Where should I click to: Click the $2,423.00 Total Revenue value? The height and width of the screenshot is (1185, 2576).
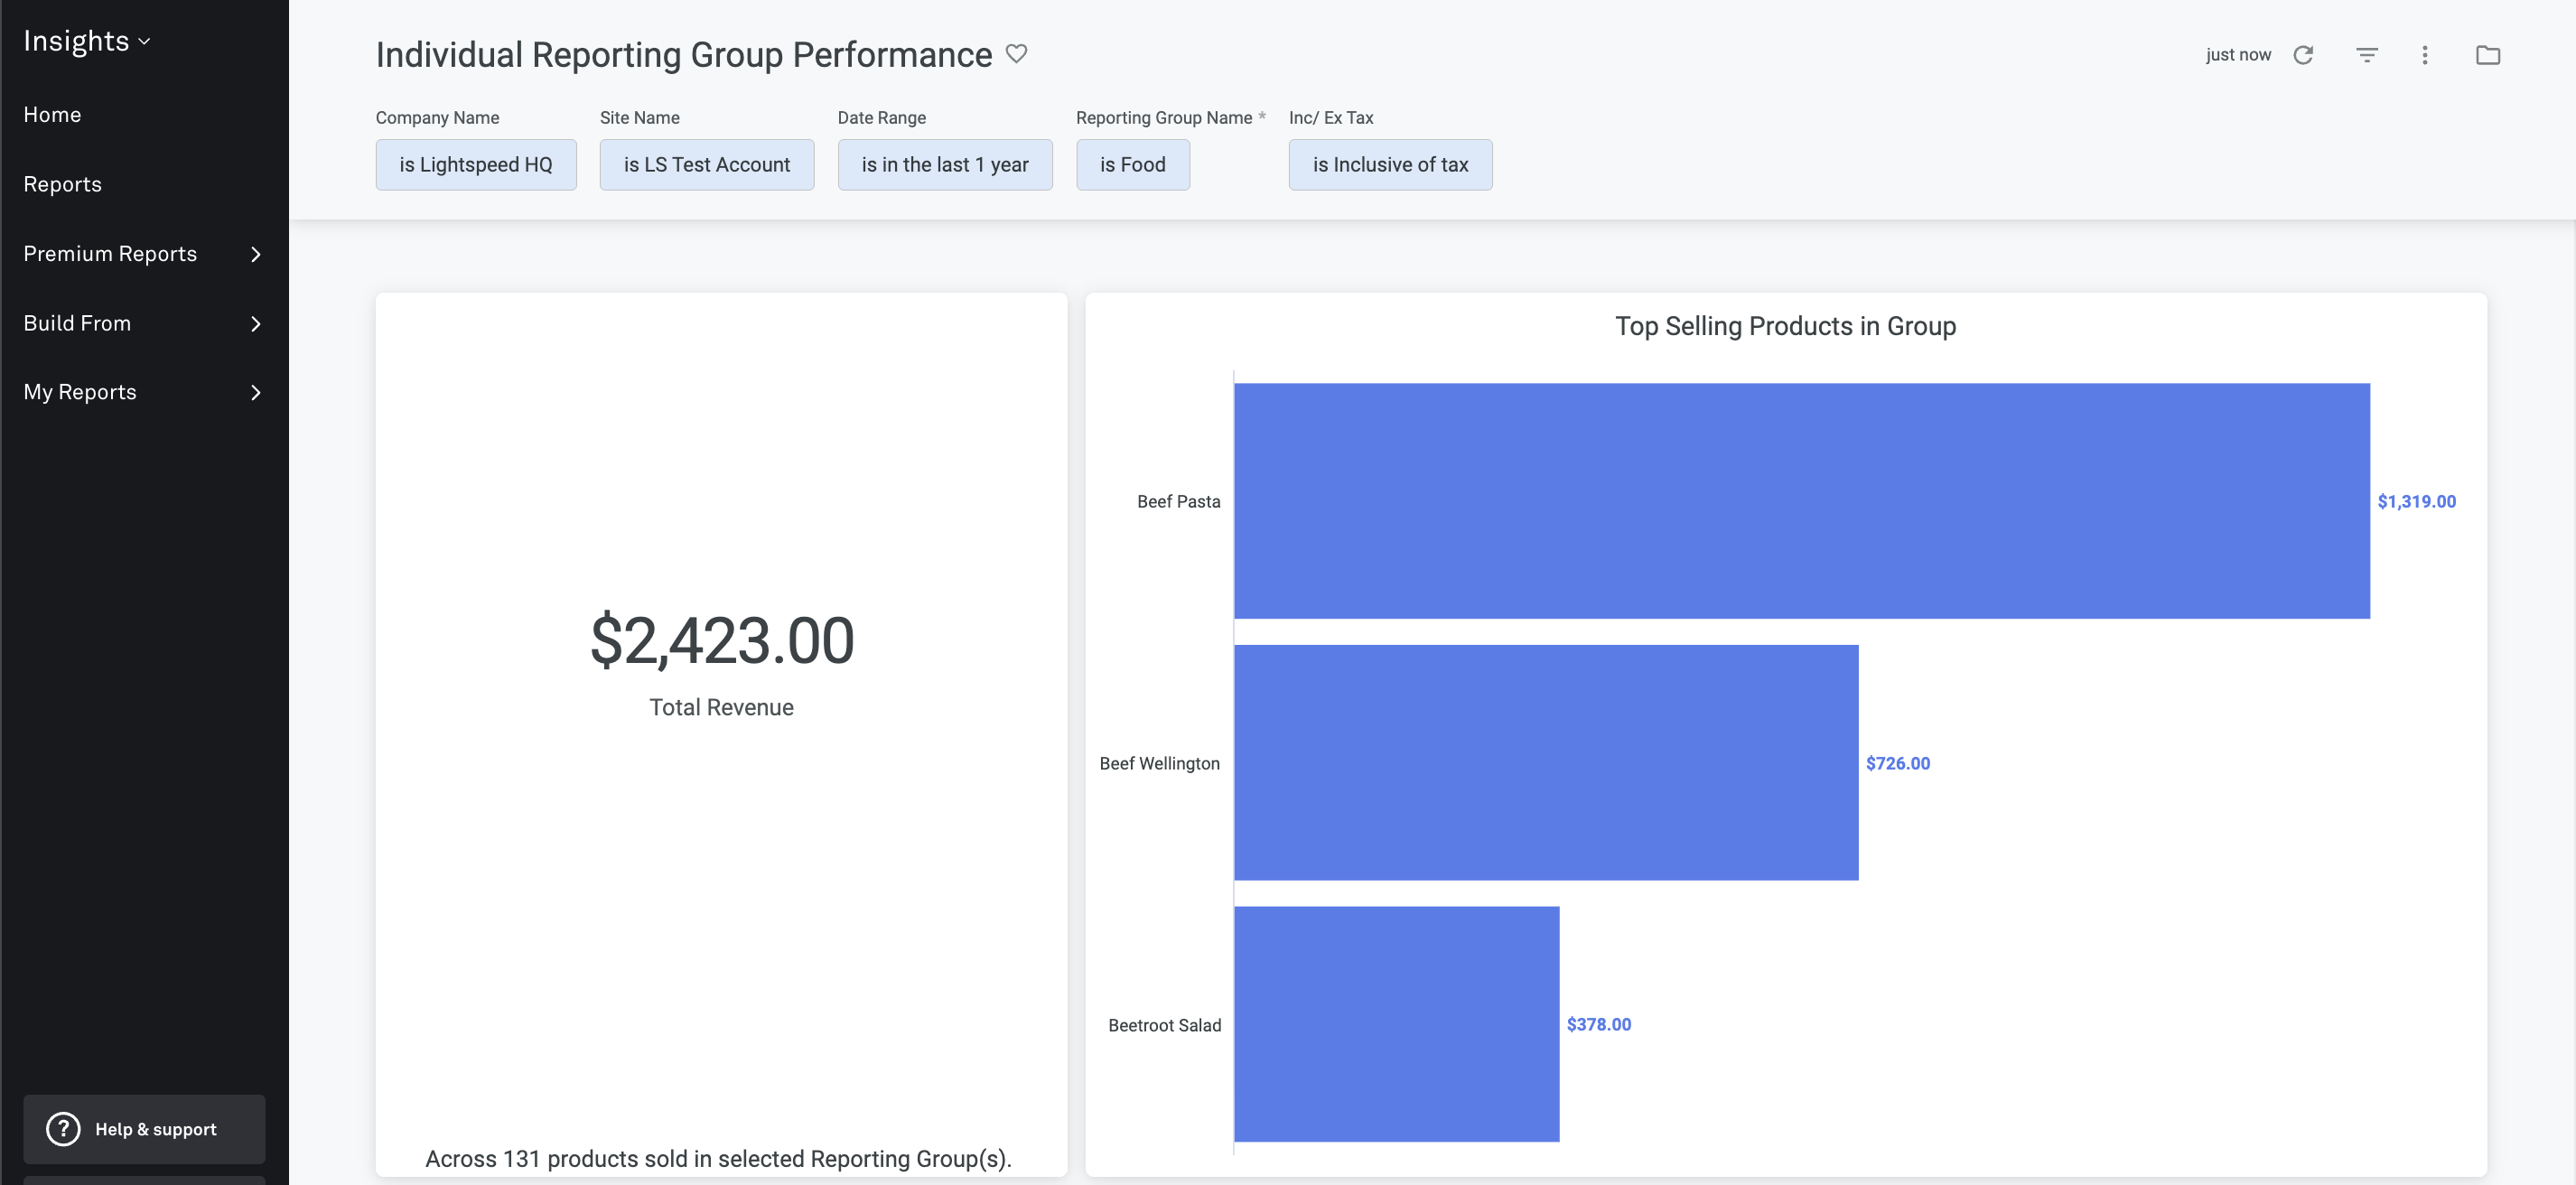click(722, 641)
